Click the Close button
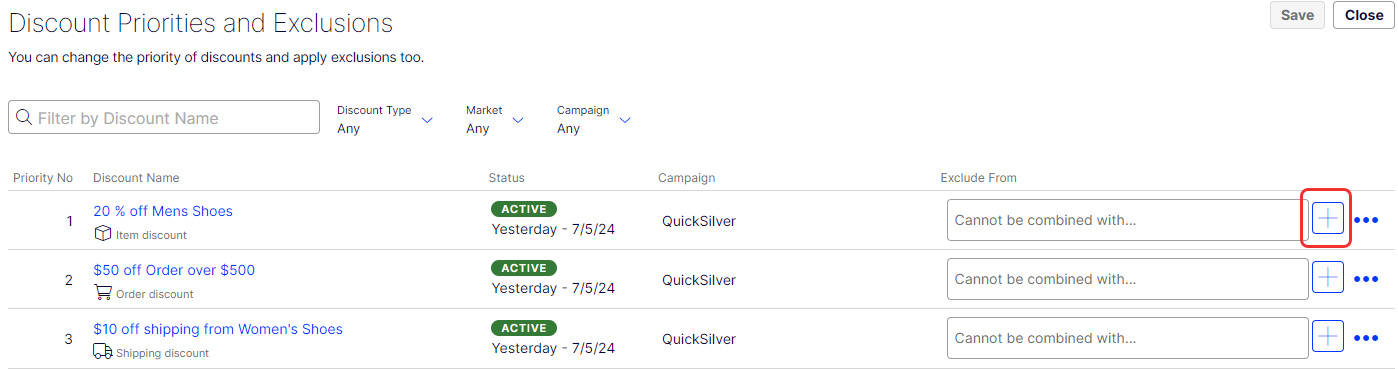The height and width of the screenshot is (369, 1398). (1364, 15)
